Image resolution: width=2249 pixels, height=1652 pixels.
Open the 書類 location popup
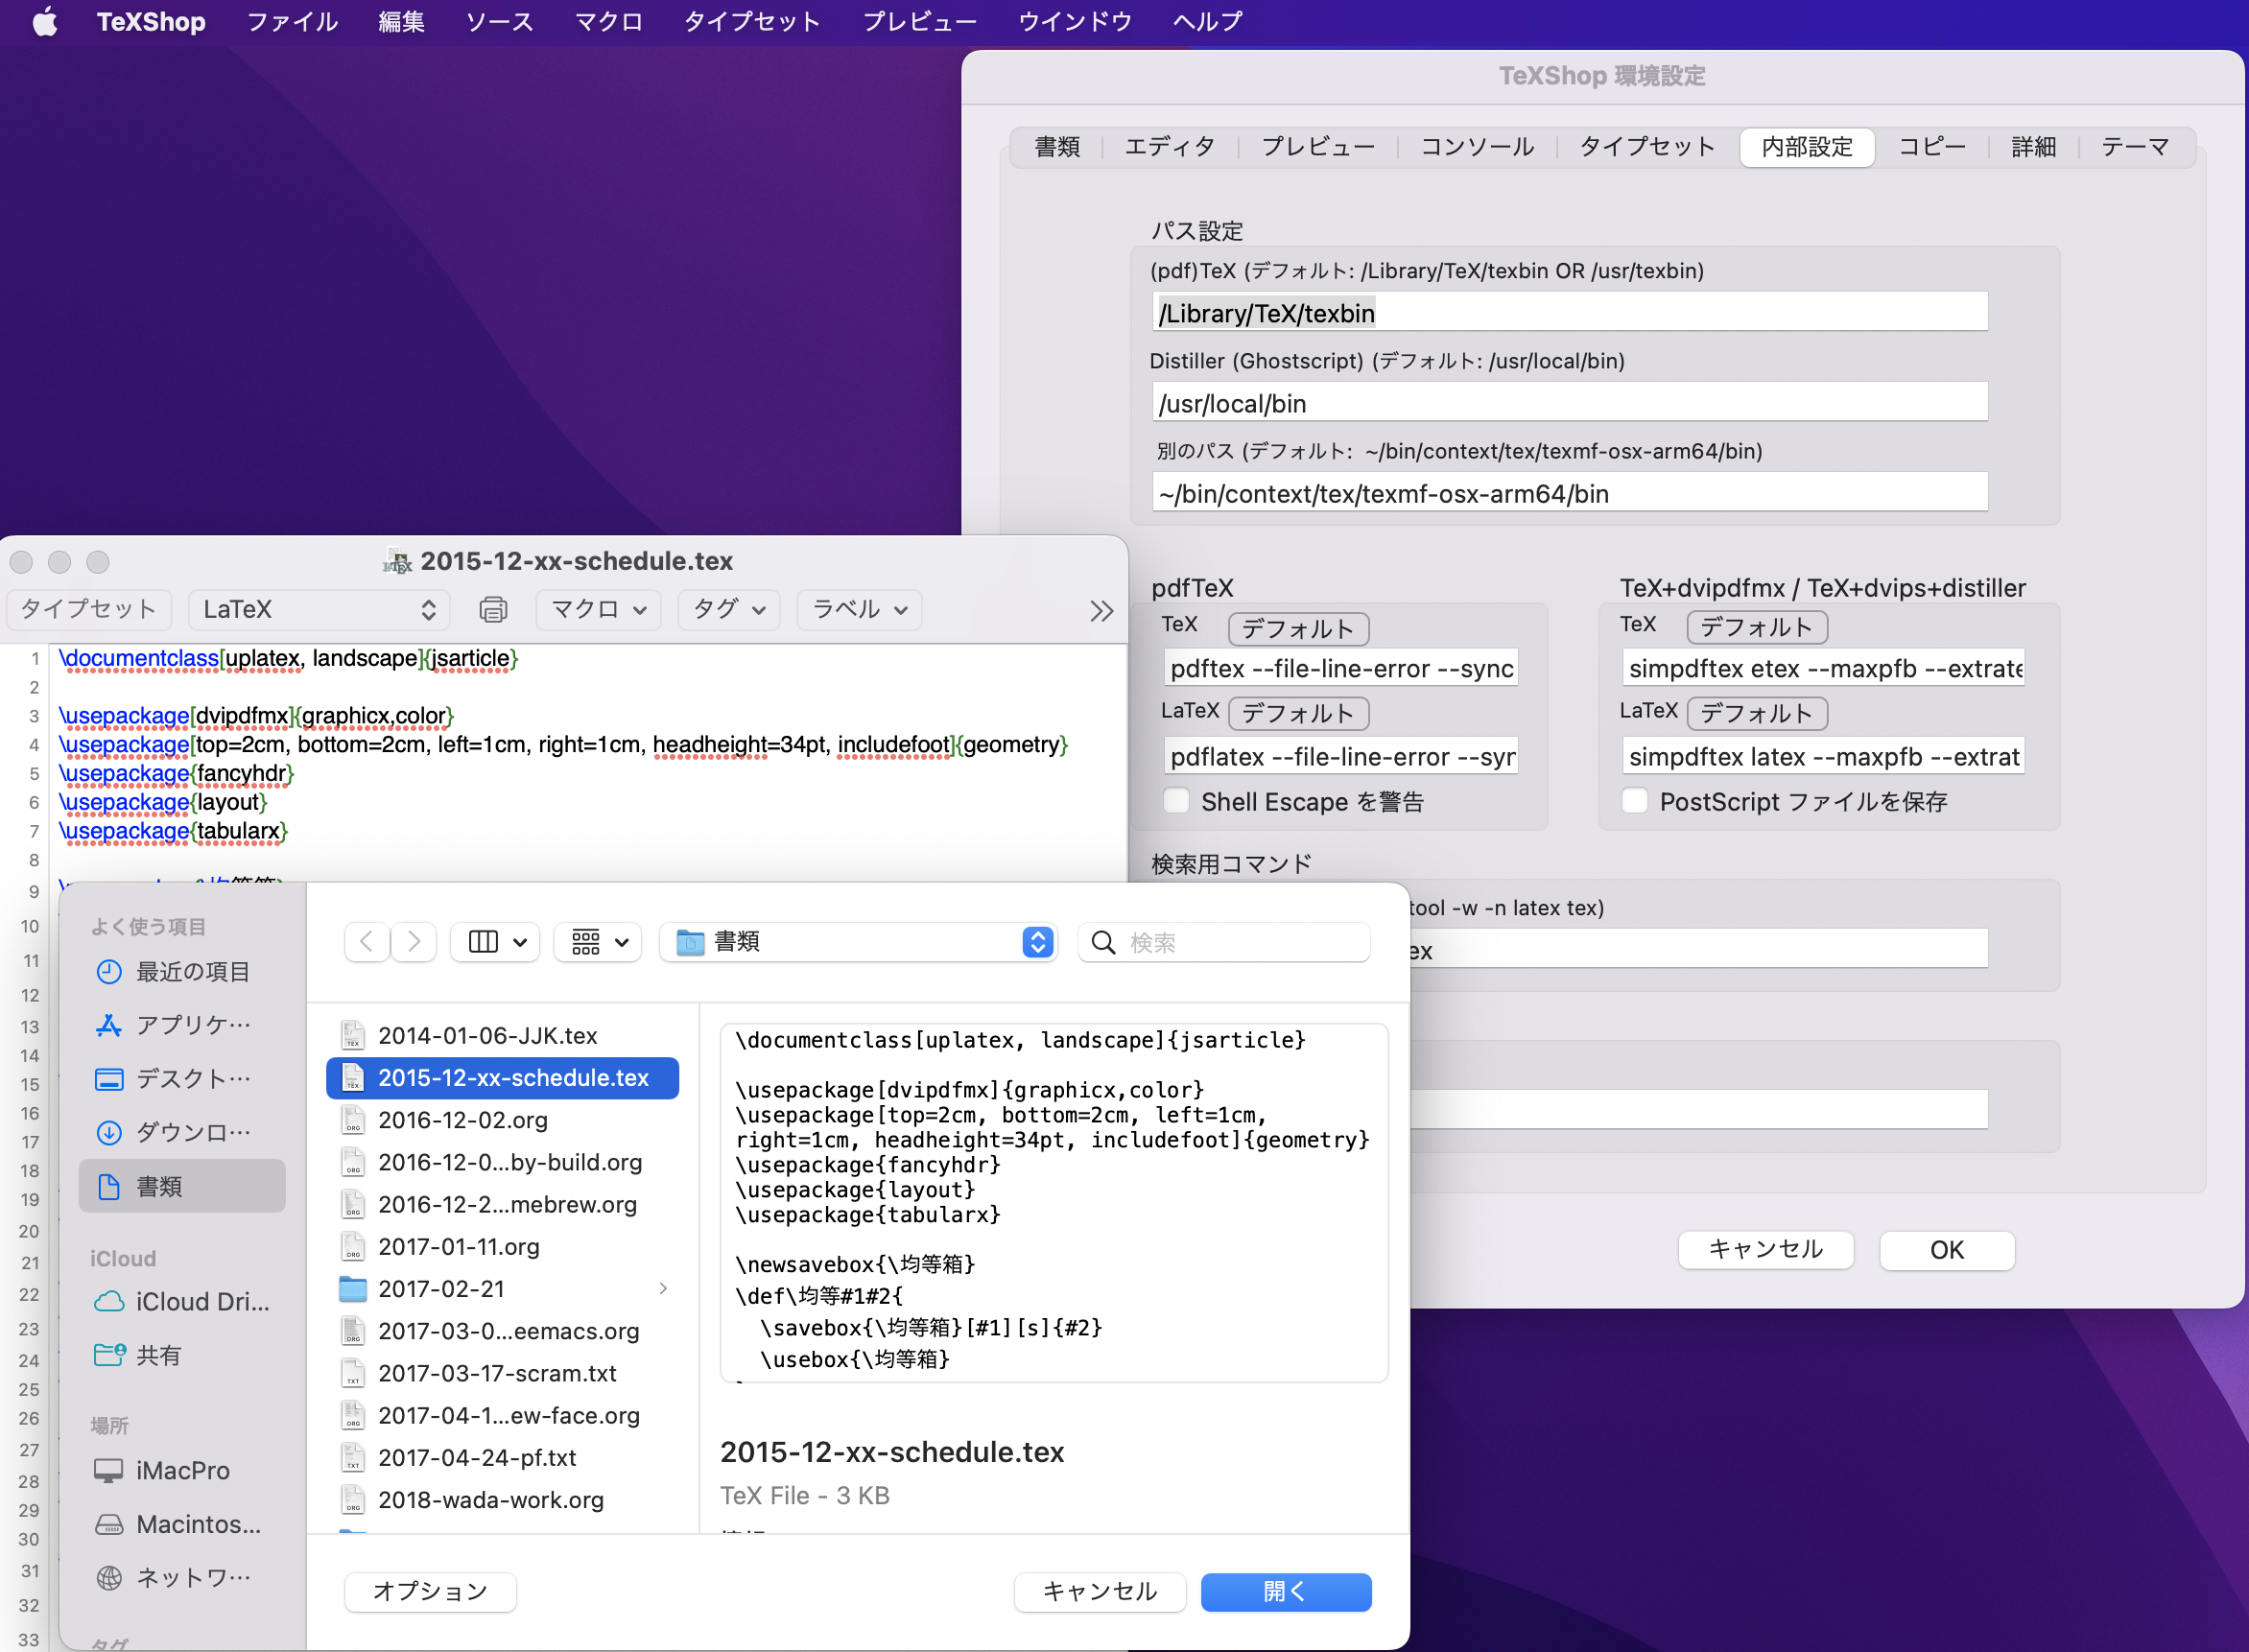858,941
